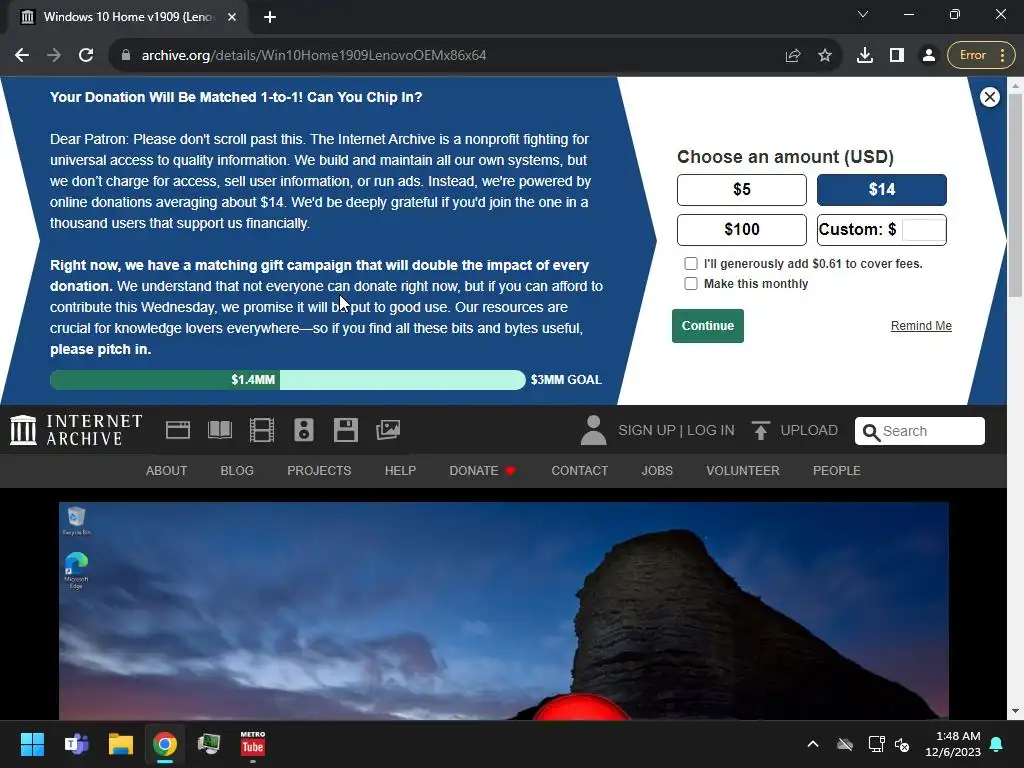Screen dimensions: 1024x768
Task: Open Metro Tube app from taskbar
Action: pyautogui.click(x=253, y=744)
